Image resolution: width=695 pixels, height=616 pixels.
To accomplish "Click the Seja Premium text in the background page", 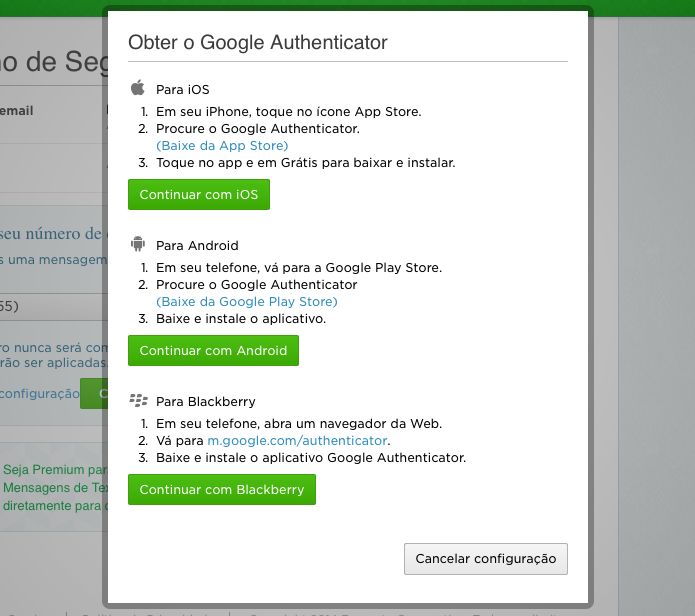I will click(55, 487).
